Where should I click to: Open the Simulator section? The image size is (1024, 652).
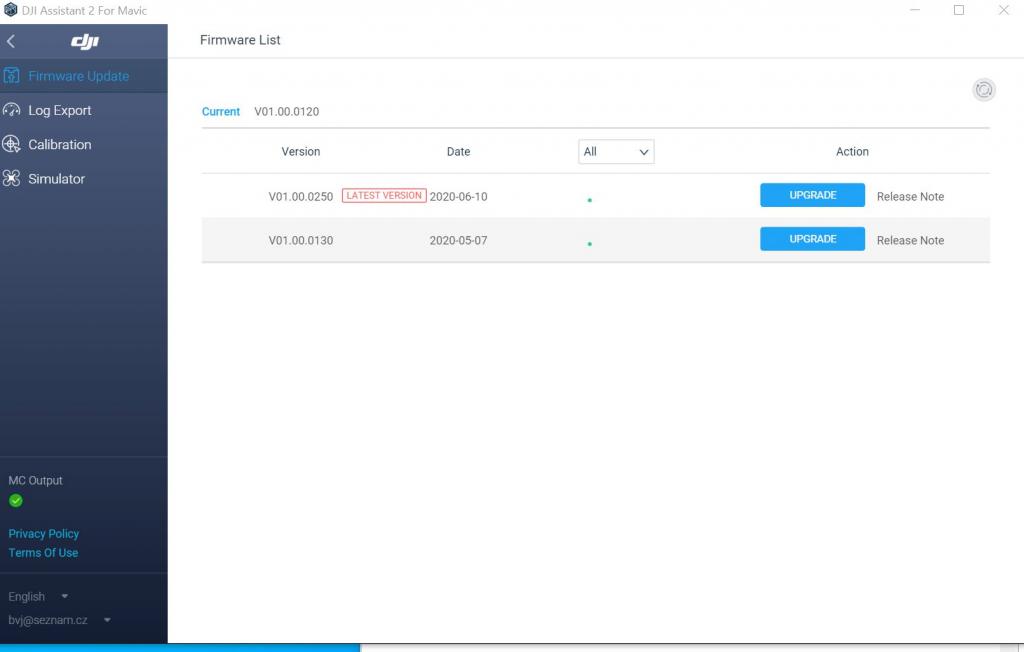point(56,179)
